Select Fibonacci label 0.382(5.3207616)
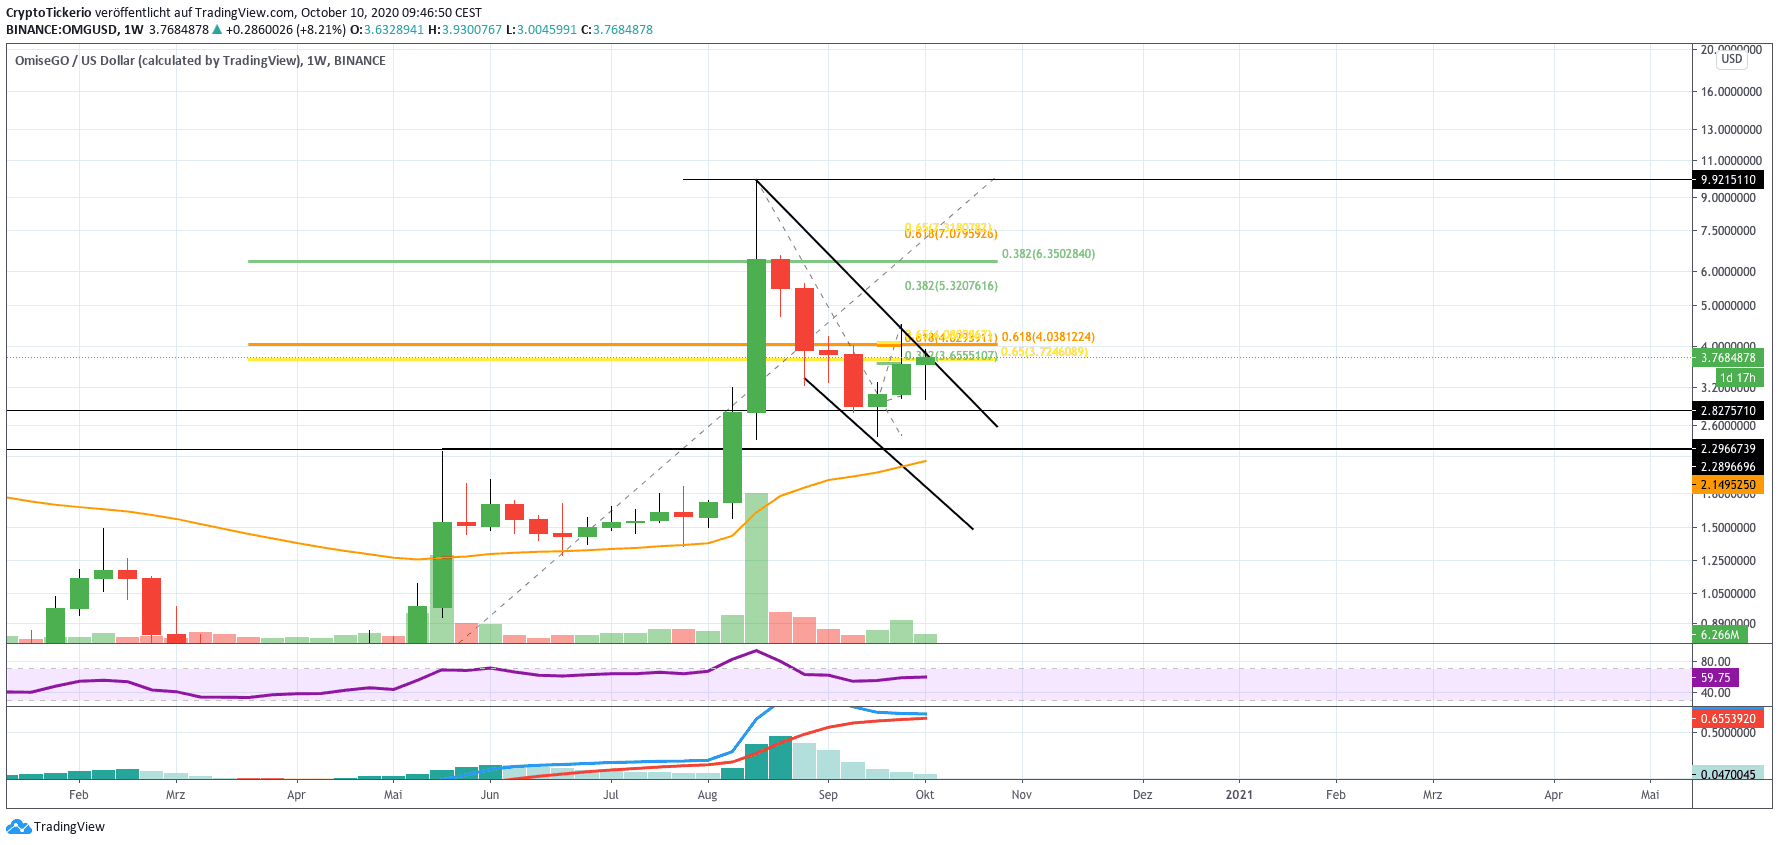The height and width of the screenshot is (845, 1779). [951, 286]
